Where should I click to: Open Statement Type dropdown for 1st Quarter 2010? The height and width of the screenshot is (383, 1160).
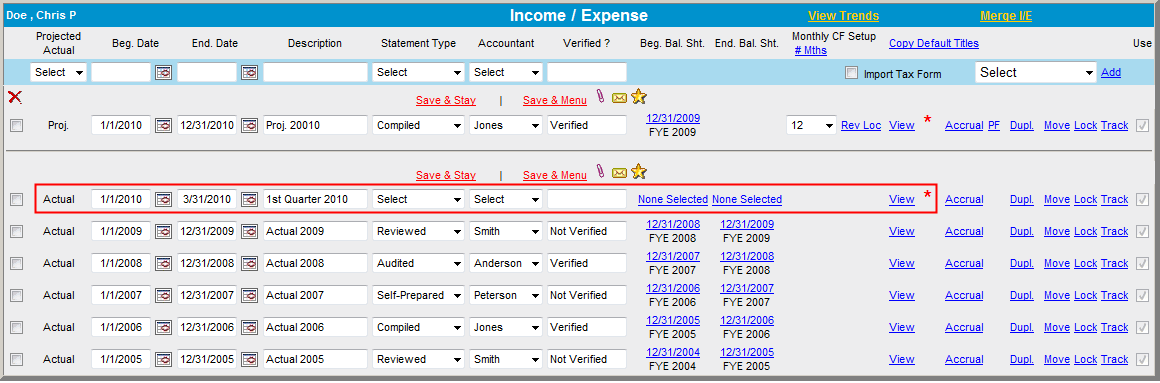pyautogui.click(x=419, y=200)
